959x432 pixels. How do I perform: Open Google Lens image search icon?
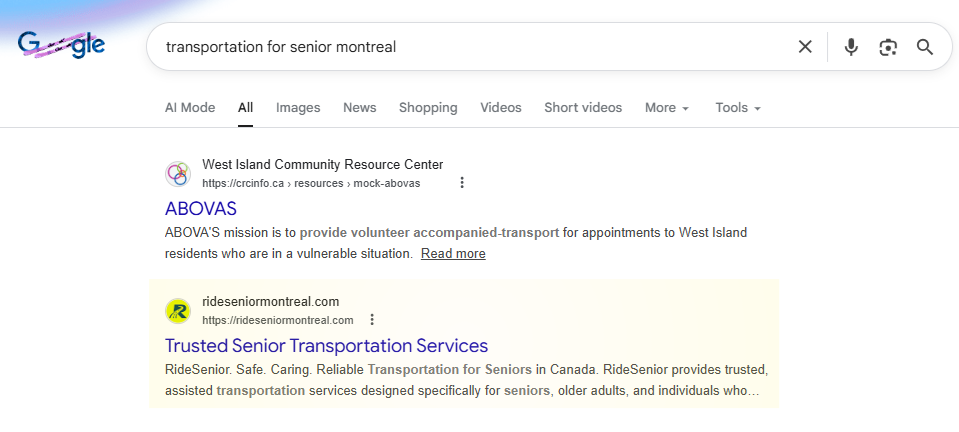click(x=888, y=47)
